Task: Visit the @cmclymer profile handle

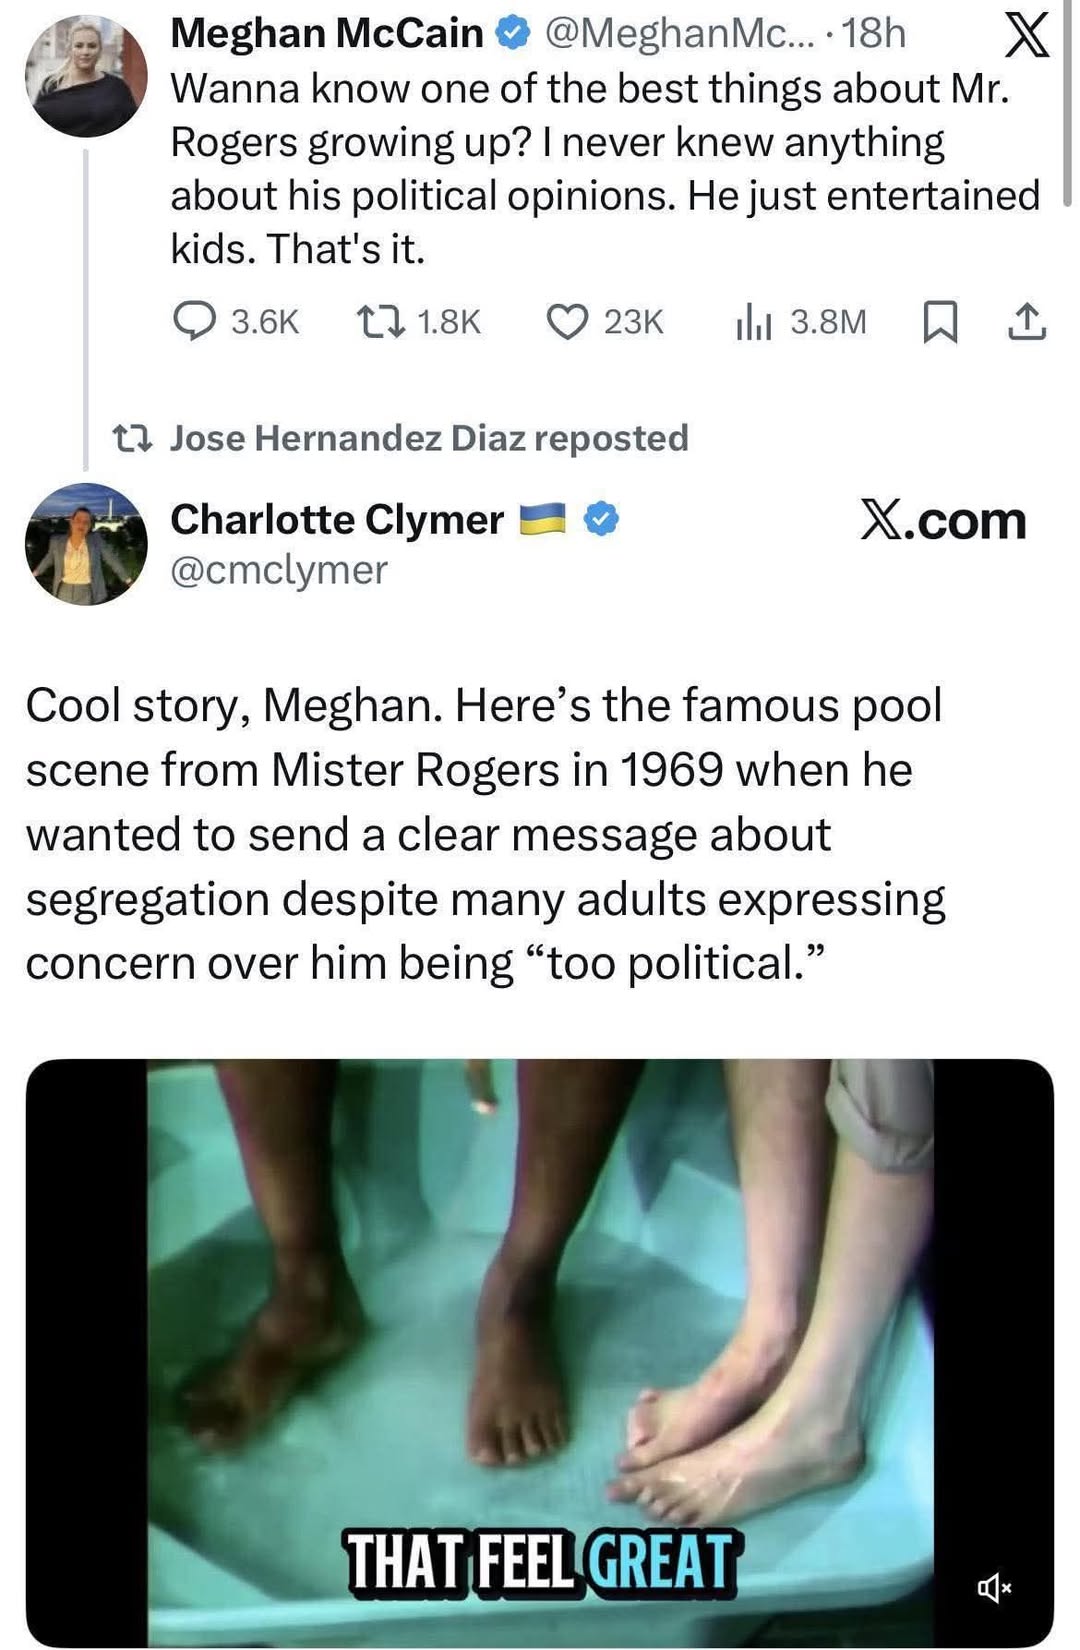Action: [280, 570]
